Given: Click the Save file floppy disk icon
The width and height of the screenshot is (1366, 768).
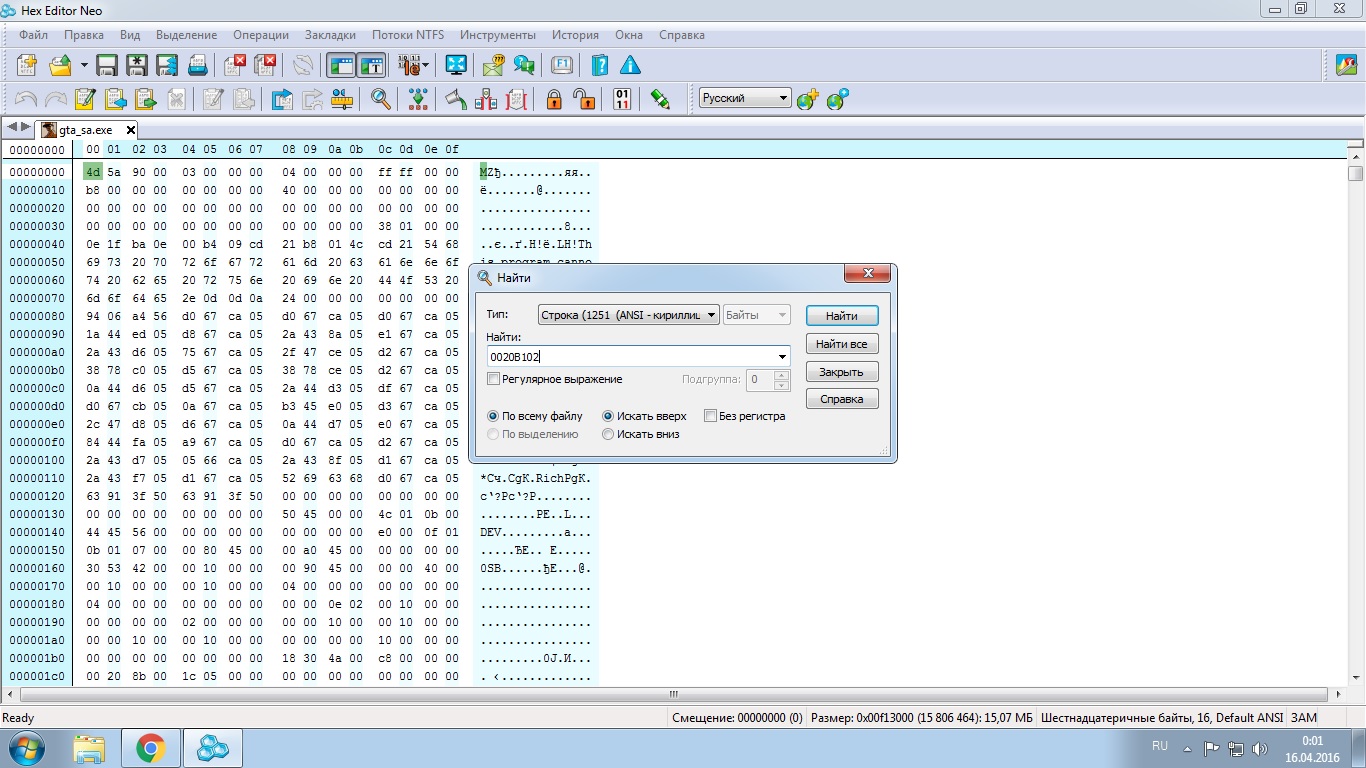Looking at the screenshot, I should tap(107, 66).
